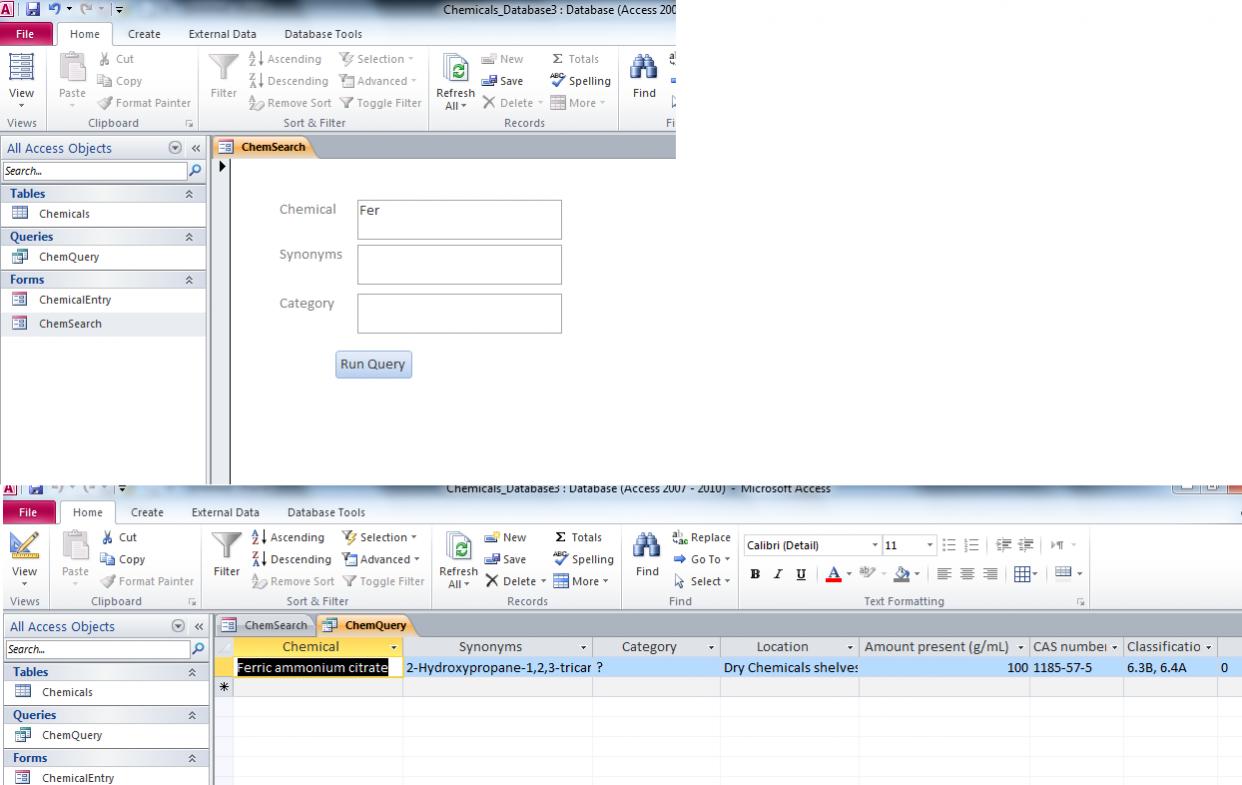Click the search magnifier in ChemSearch window's navigation pane
1242x785 pixels.
click(x=197, y=171)
